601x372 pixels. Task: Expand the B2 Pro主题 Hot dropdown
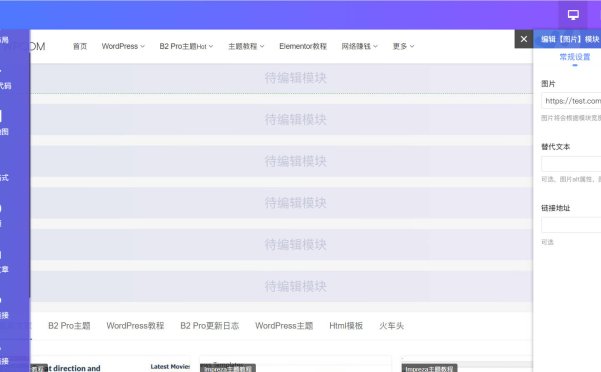point(186,46)
